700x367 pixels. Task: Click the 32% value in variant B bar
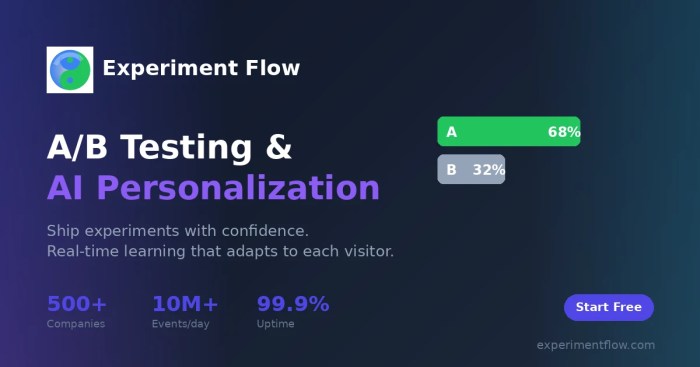[489, 170]
